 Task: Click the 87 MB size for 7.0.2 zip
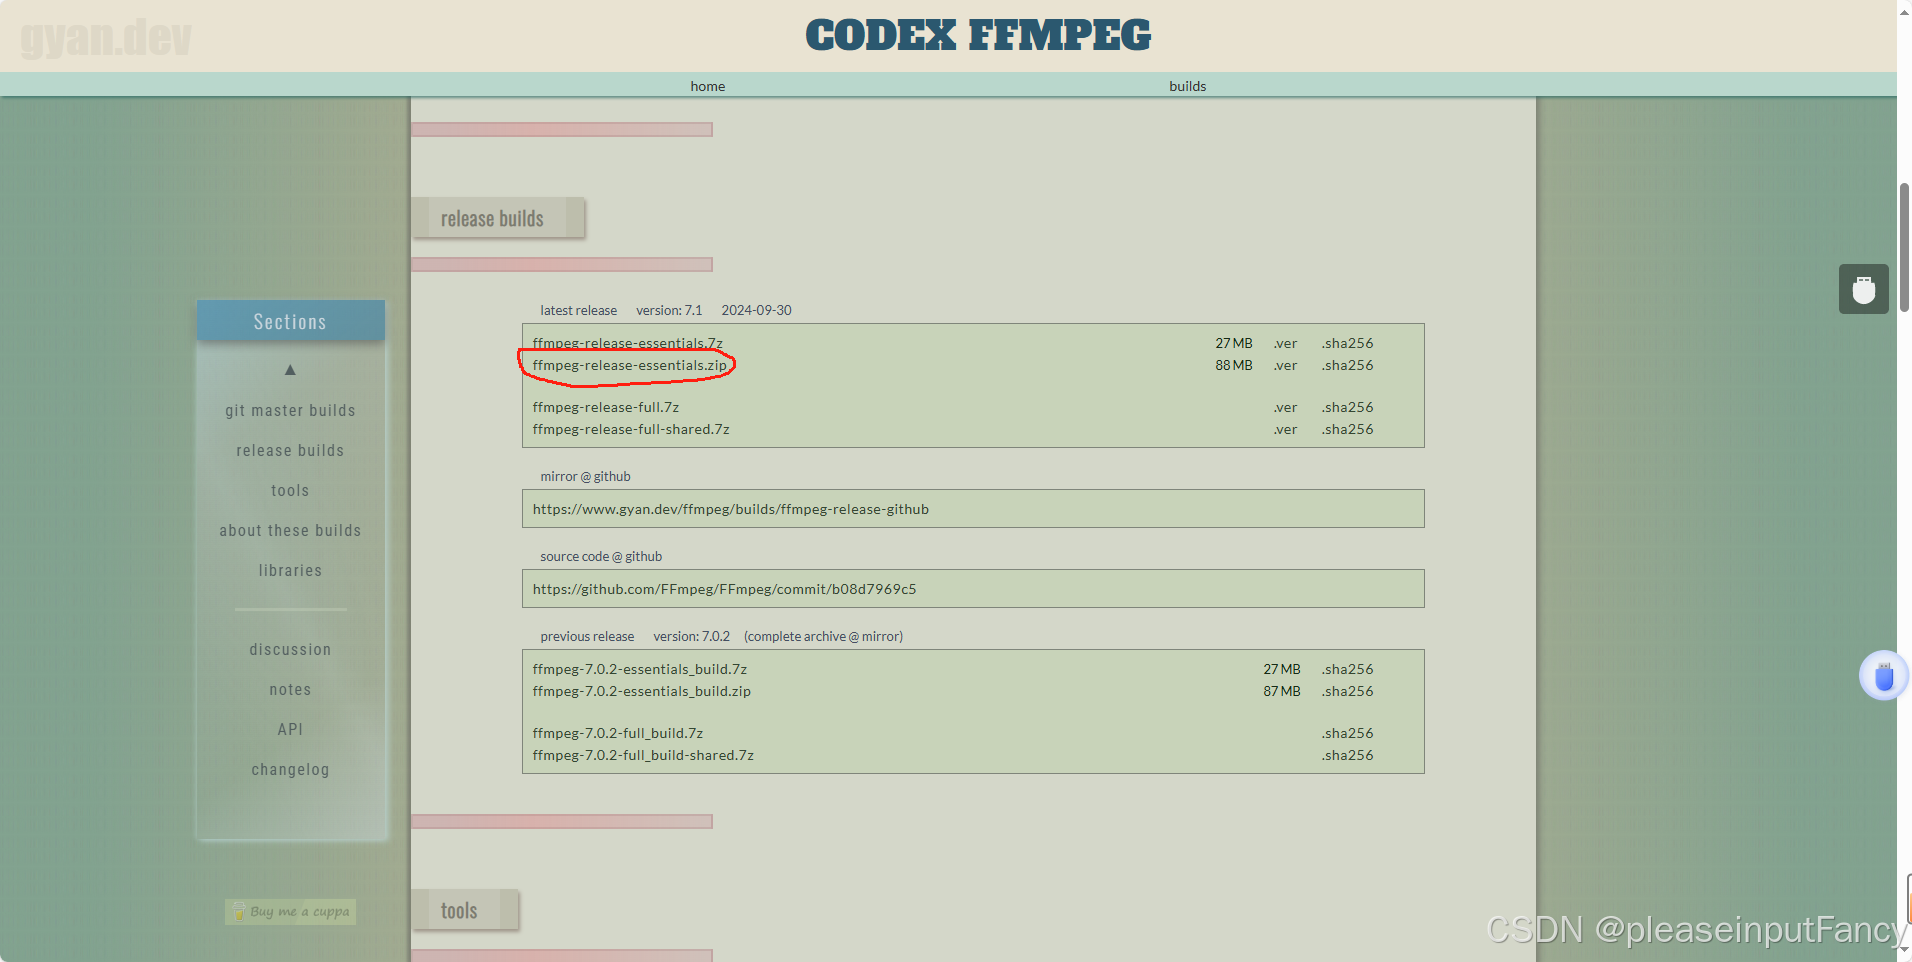coord(1282,691)
